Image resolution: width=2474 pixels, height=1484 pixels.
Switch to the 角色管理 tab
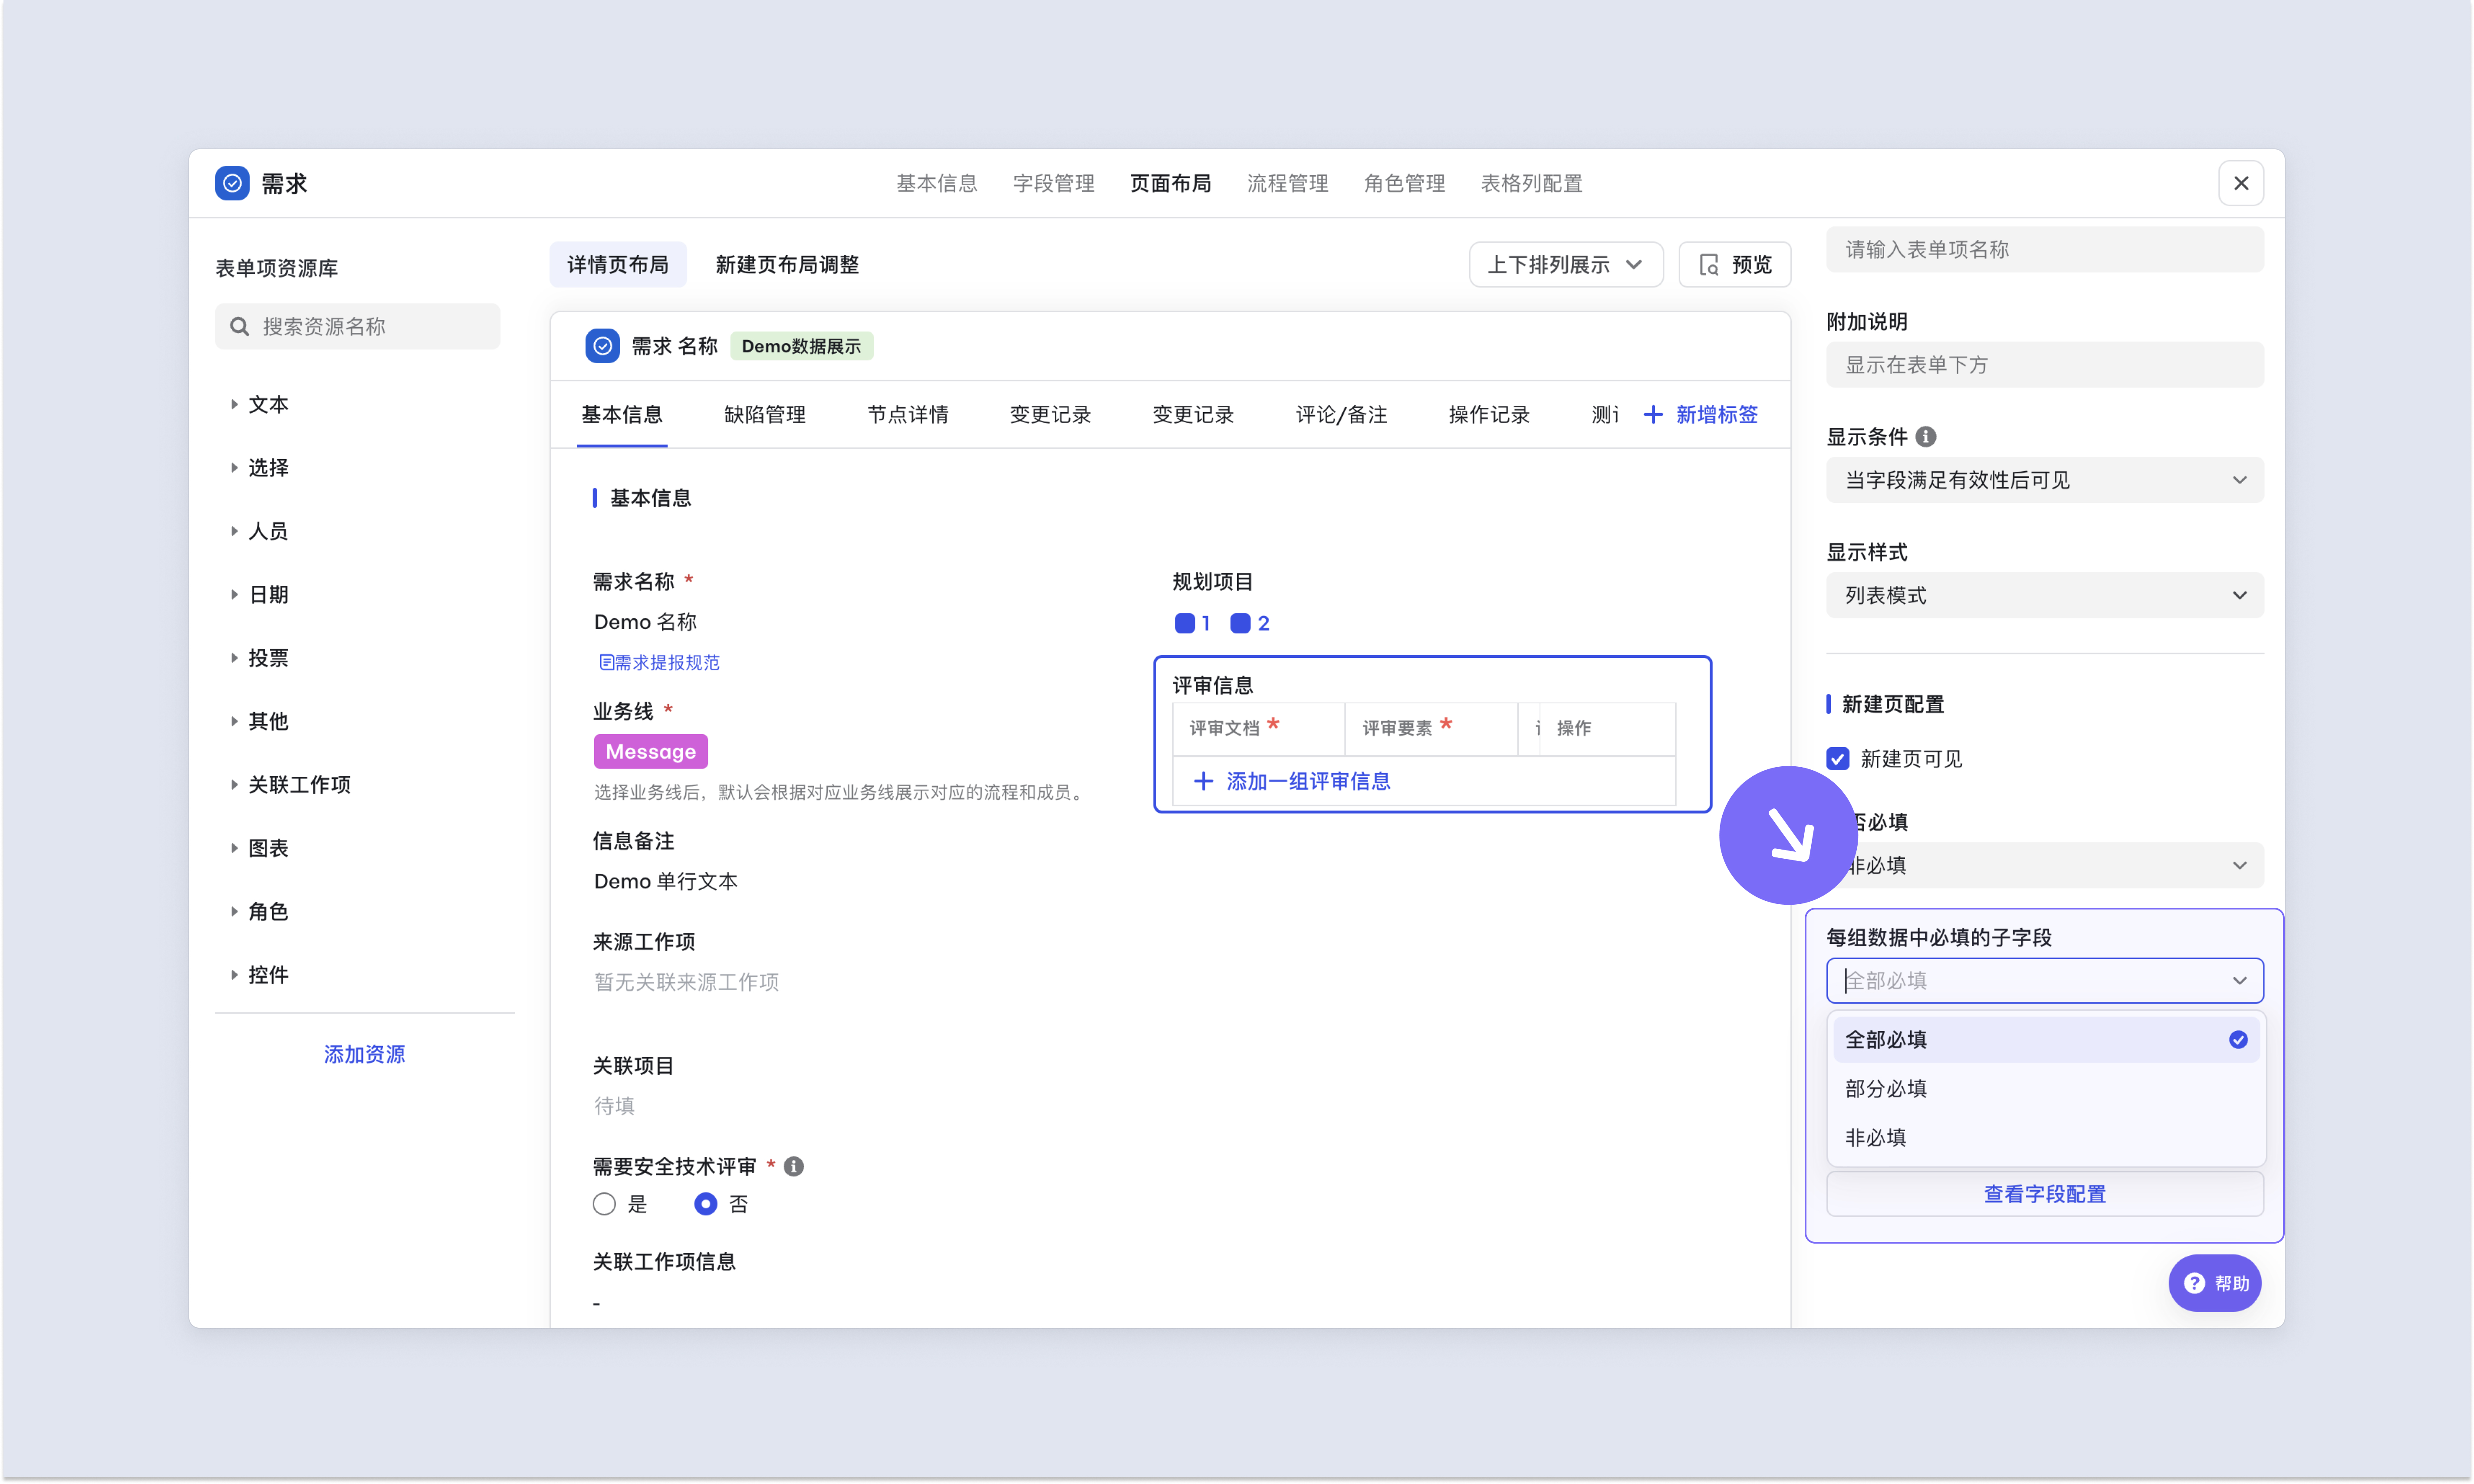[1404, 183]
